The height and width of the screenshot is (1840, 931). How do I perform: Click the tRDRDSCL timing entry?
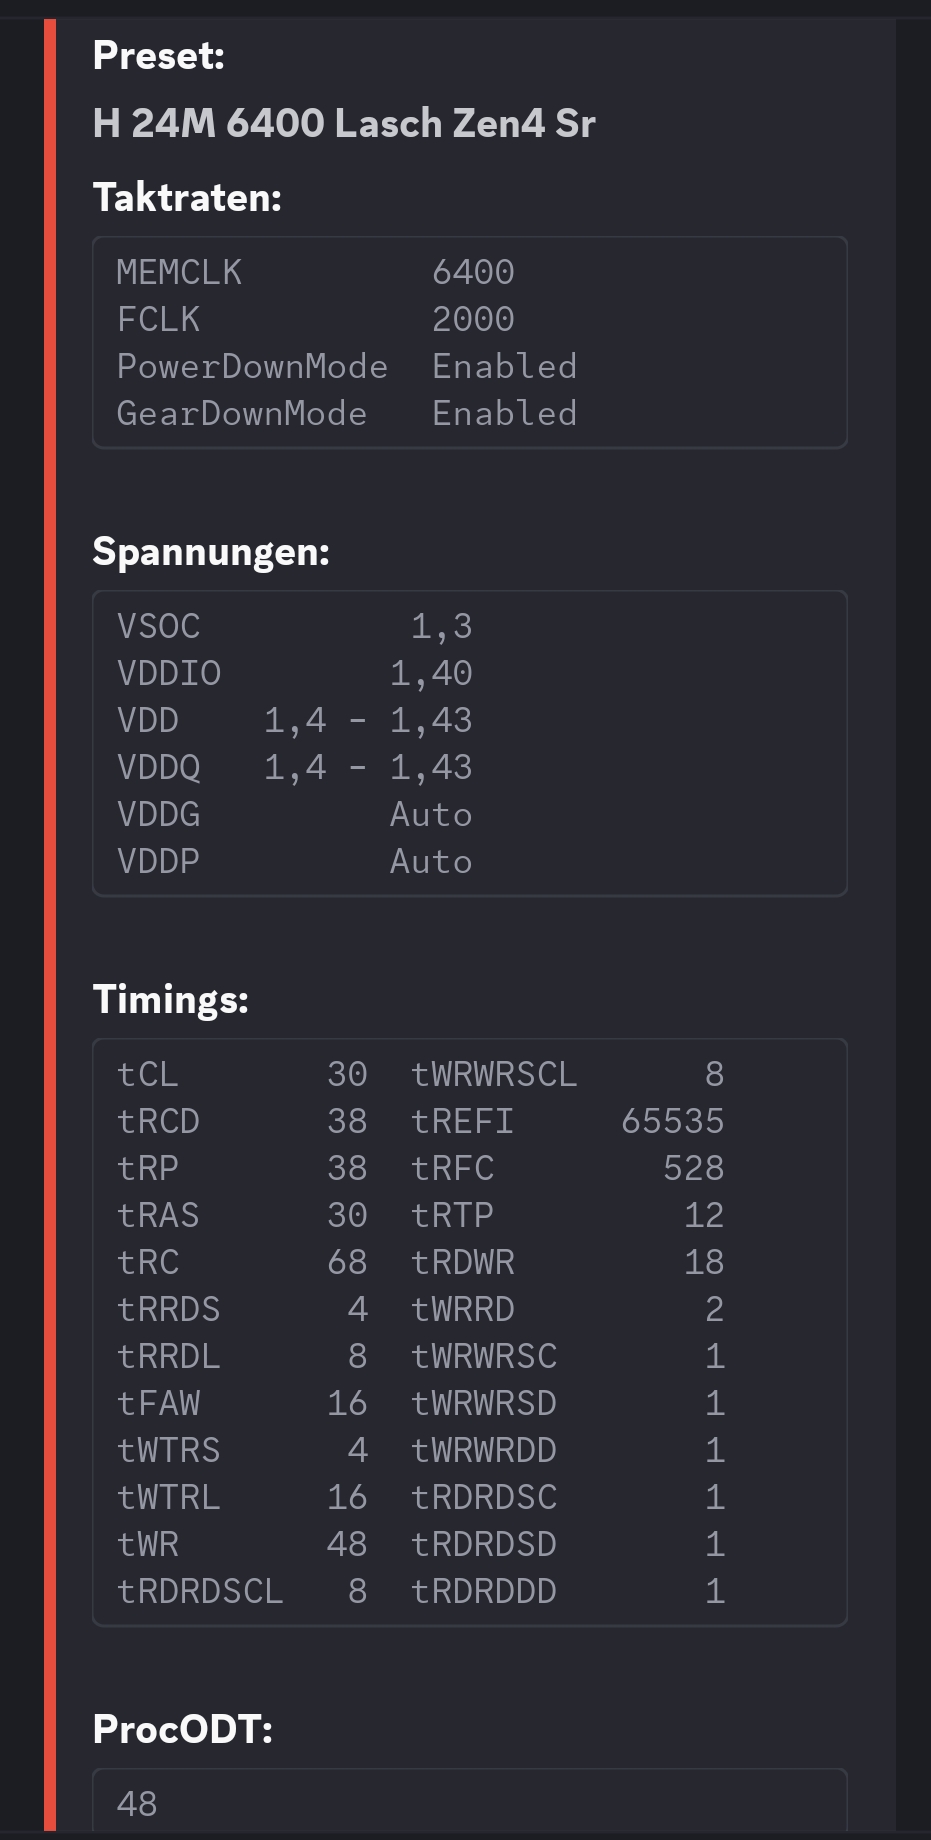tap(241, 1591)
